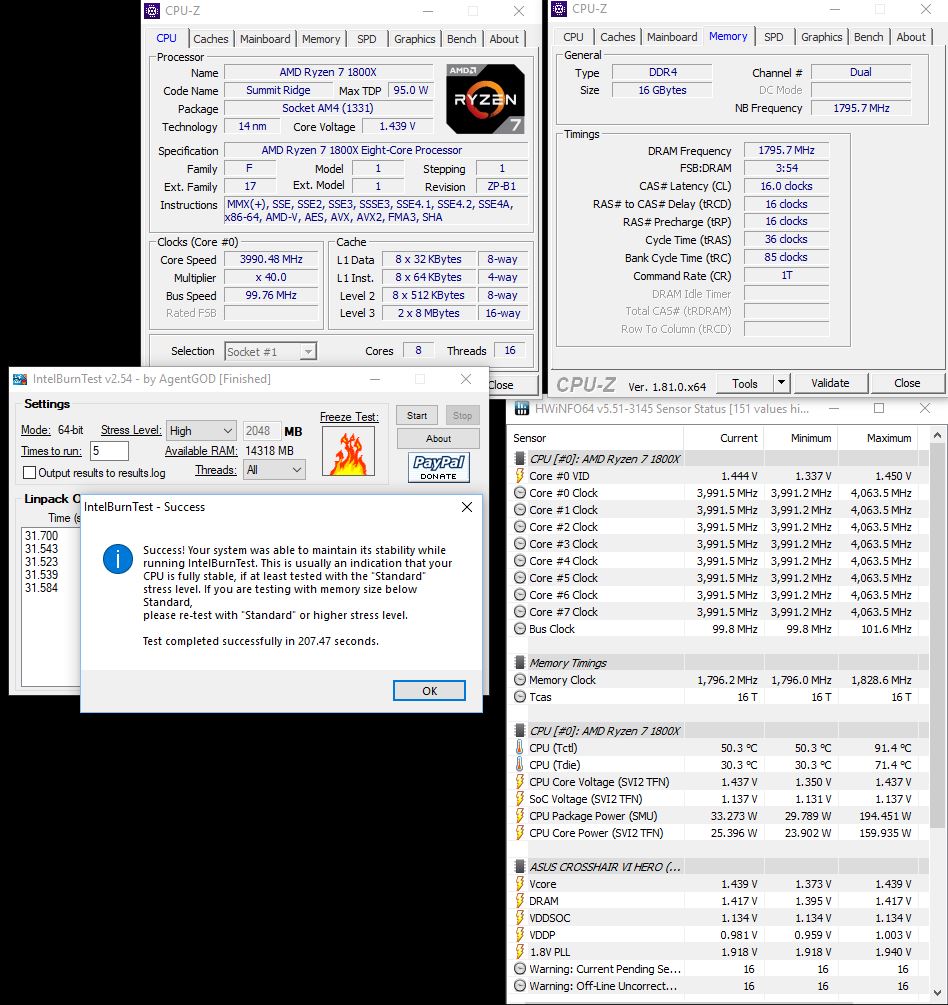Click the CPU (Tctl) thermometer icon
This screenshot has width=948, height=1005.
[x=520, y=747]
